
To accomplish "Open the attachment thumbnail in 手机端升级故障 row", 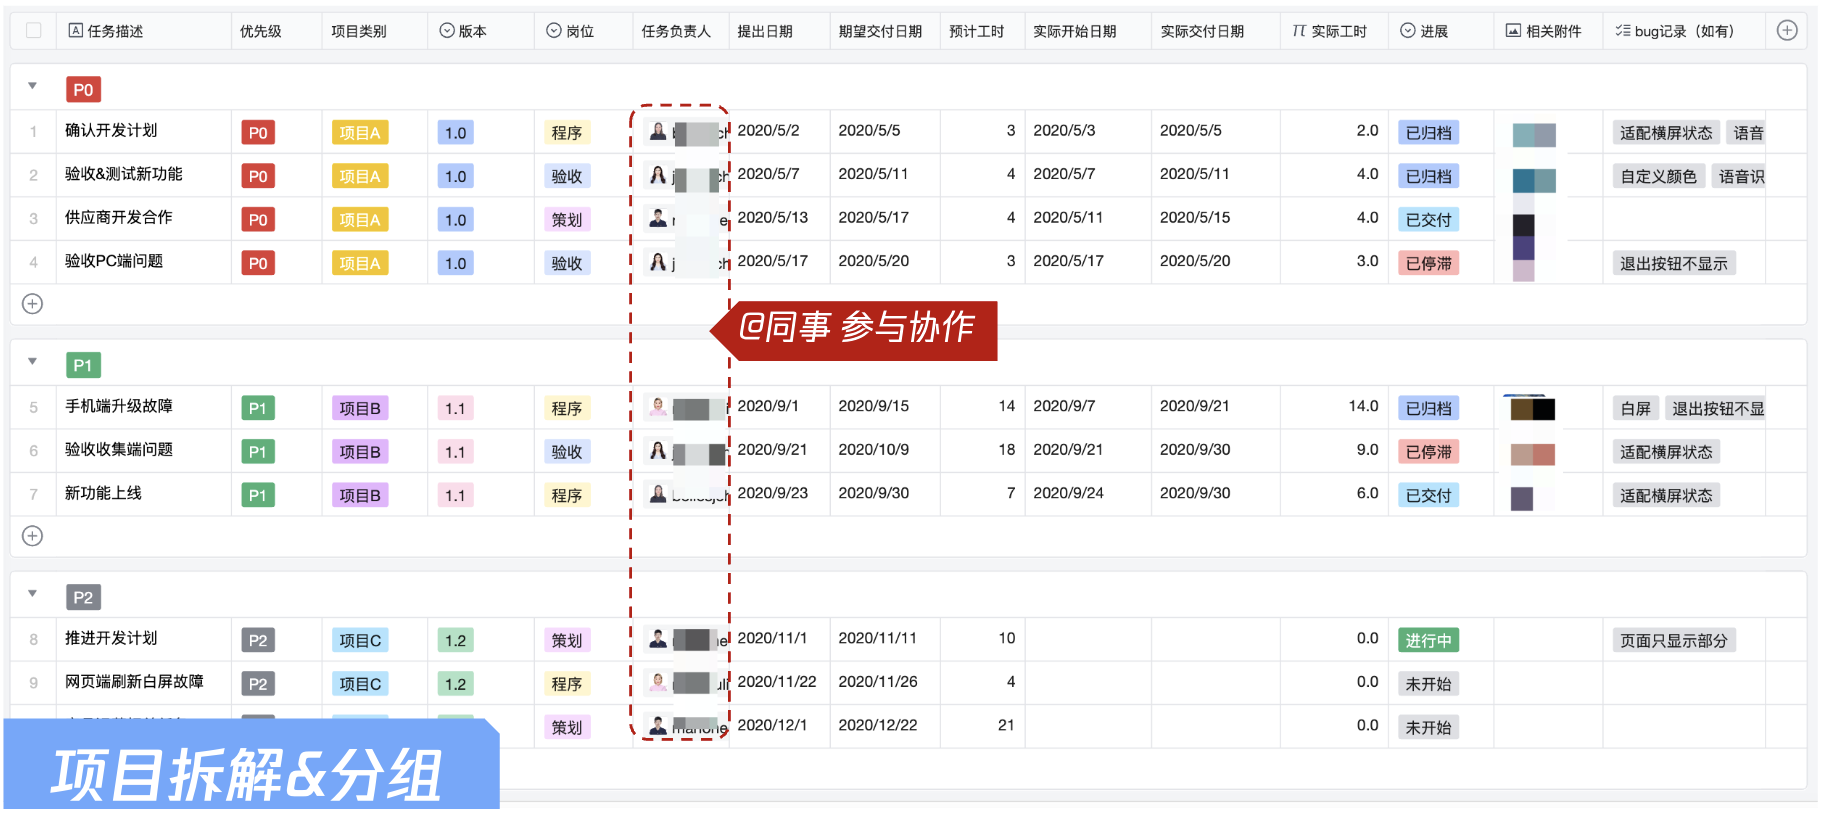I will pos(1532,408).
